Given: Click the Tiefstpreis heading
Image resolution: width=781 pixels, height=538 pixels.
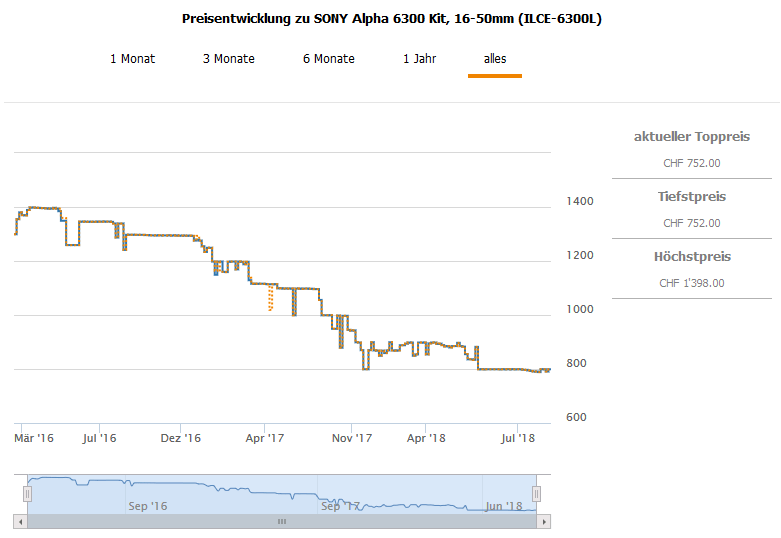Looking at the screenshot, I should pyautogui.click(x=692, y=197).
